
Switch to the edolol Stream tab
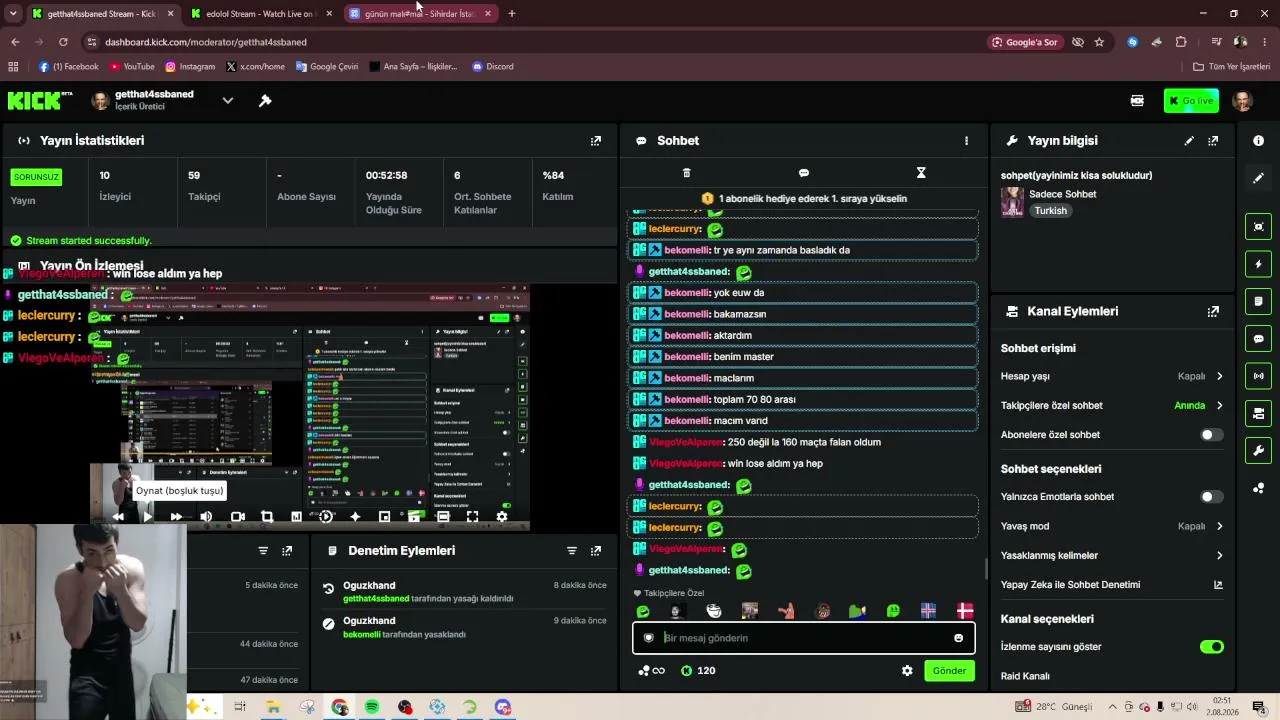pyautogui.click(x=260, y=14)
